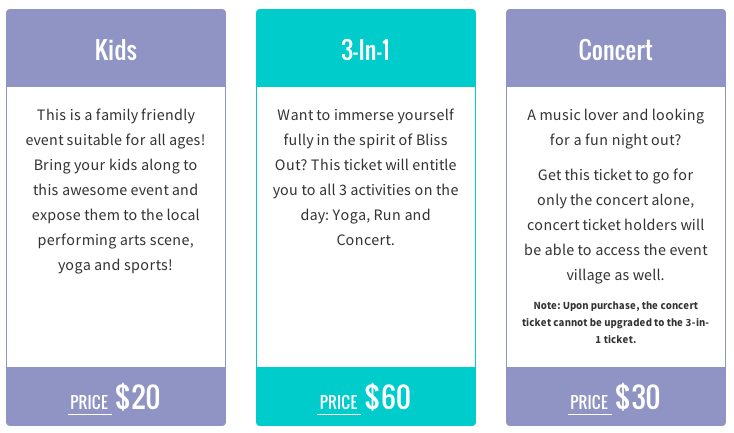
Task: Click the 3-In-1 'Want to immerse yourself' description
Action: point(365,176)
